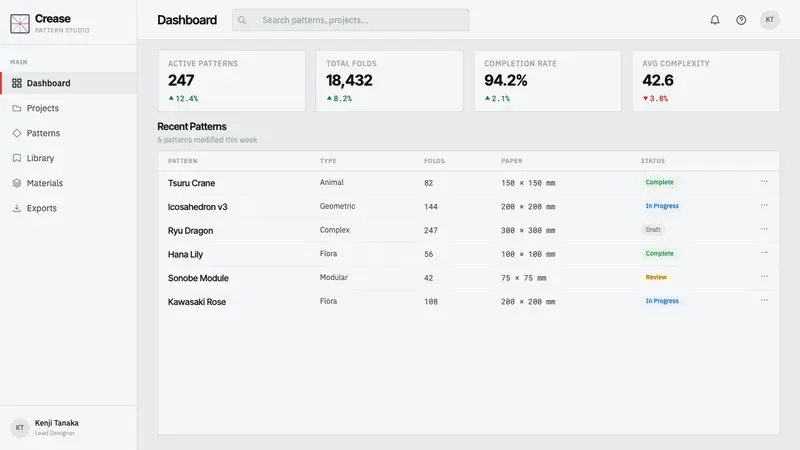Open Ryu Dragon pattern
This screenshot has width=800, height=450.
[190, 231]
